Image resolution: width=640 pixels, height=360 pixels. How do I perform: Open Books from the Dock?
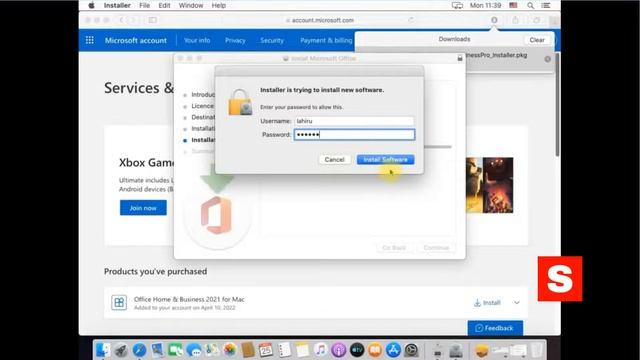(x=375, y=350)
